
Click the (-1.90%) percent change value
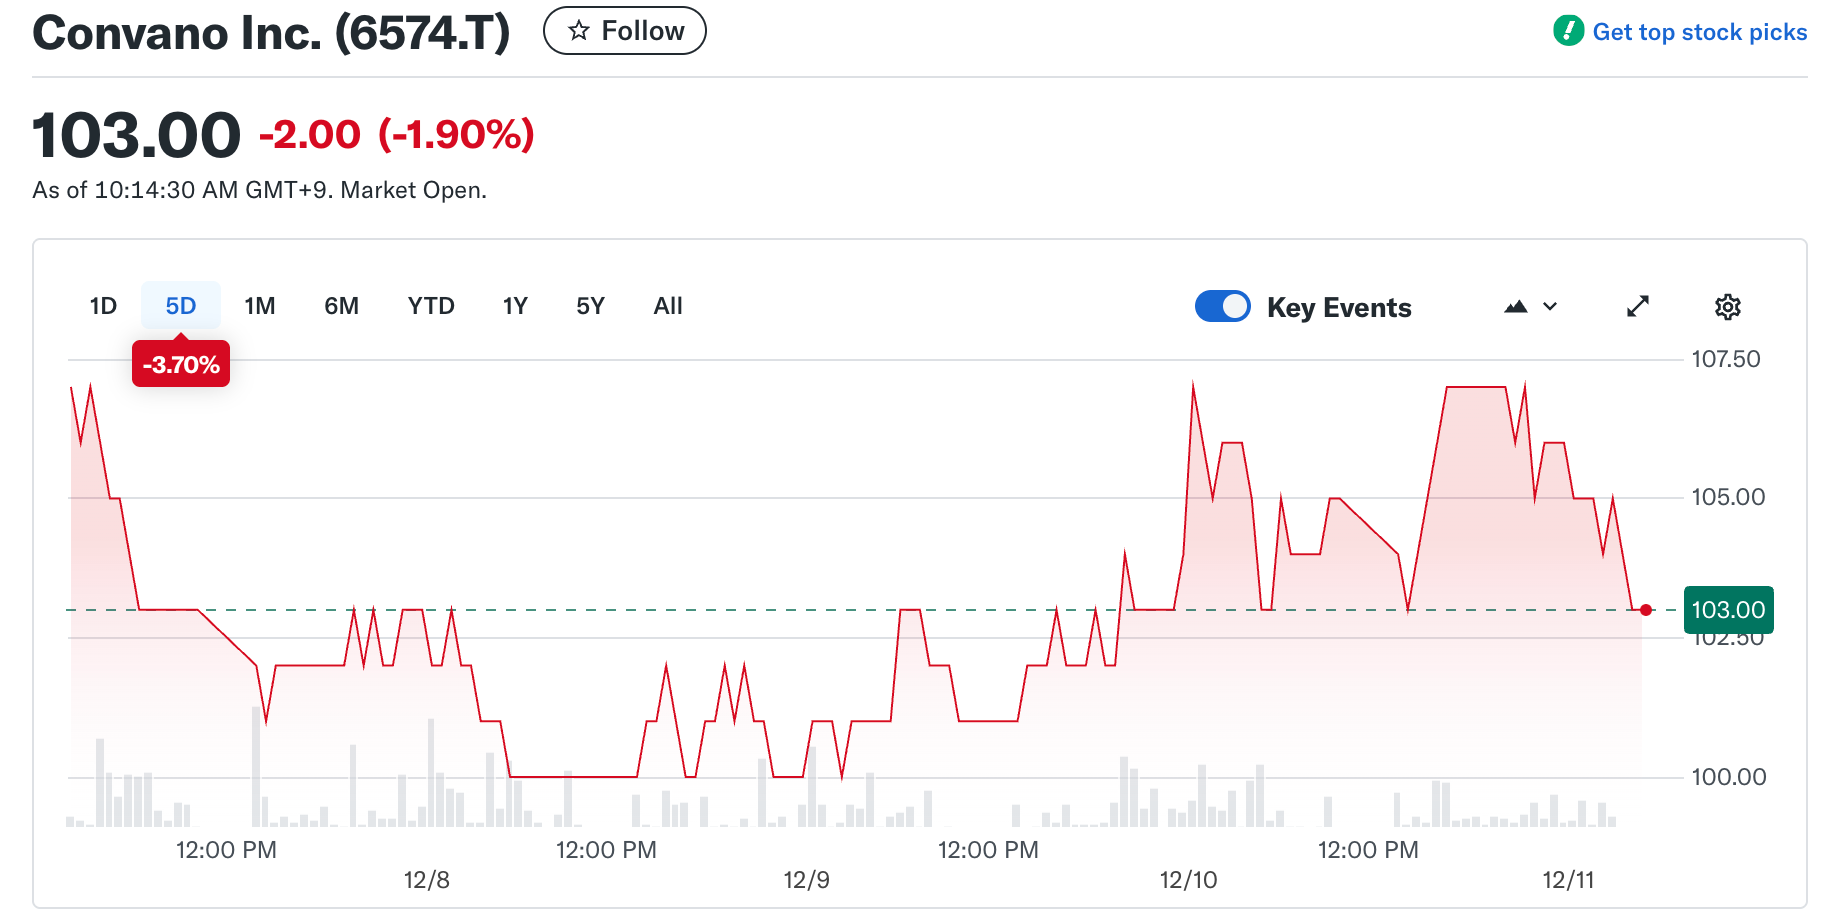(457, 134)
